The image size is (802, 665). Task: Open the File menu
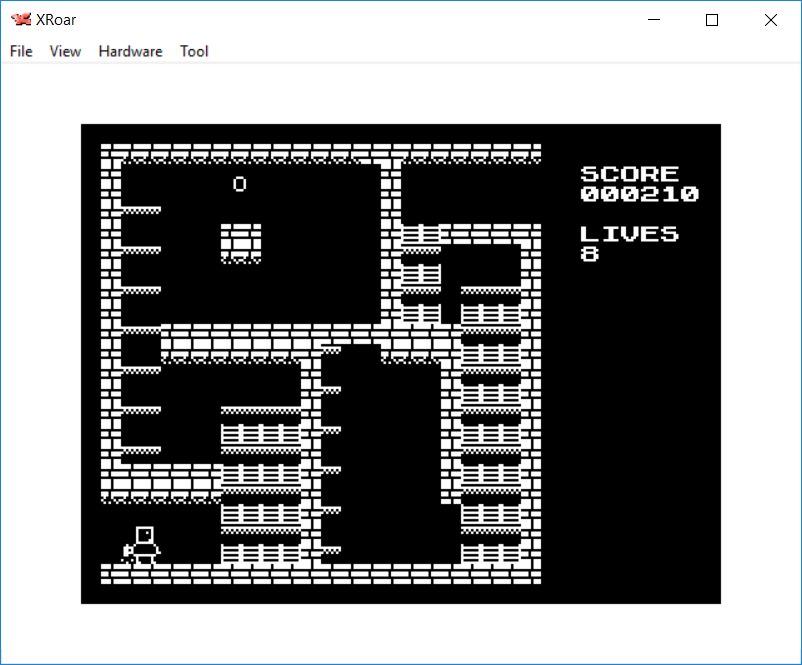(21, 51)
